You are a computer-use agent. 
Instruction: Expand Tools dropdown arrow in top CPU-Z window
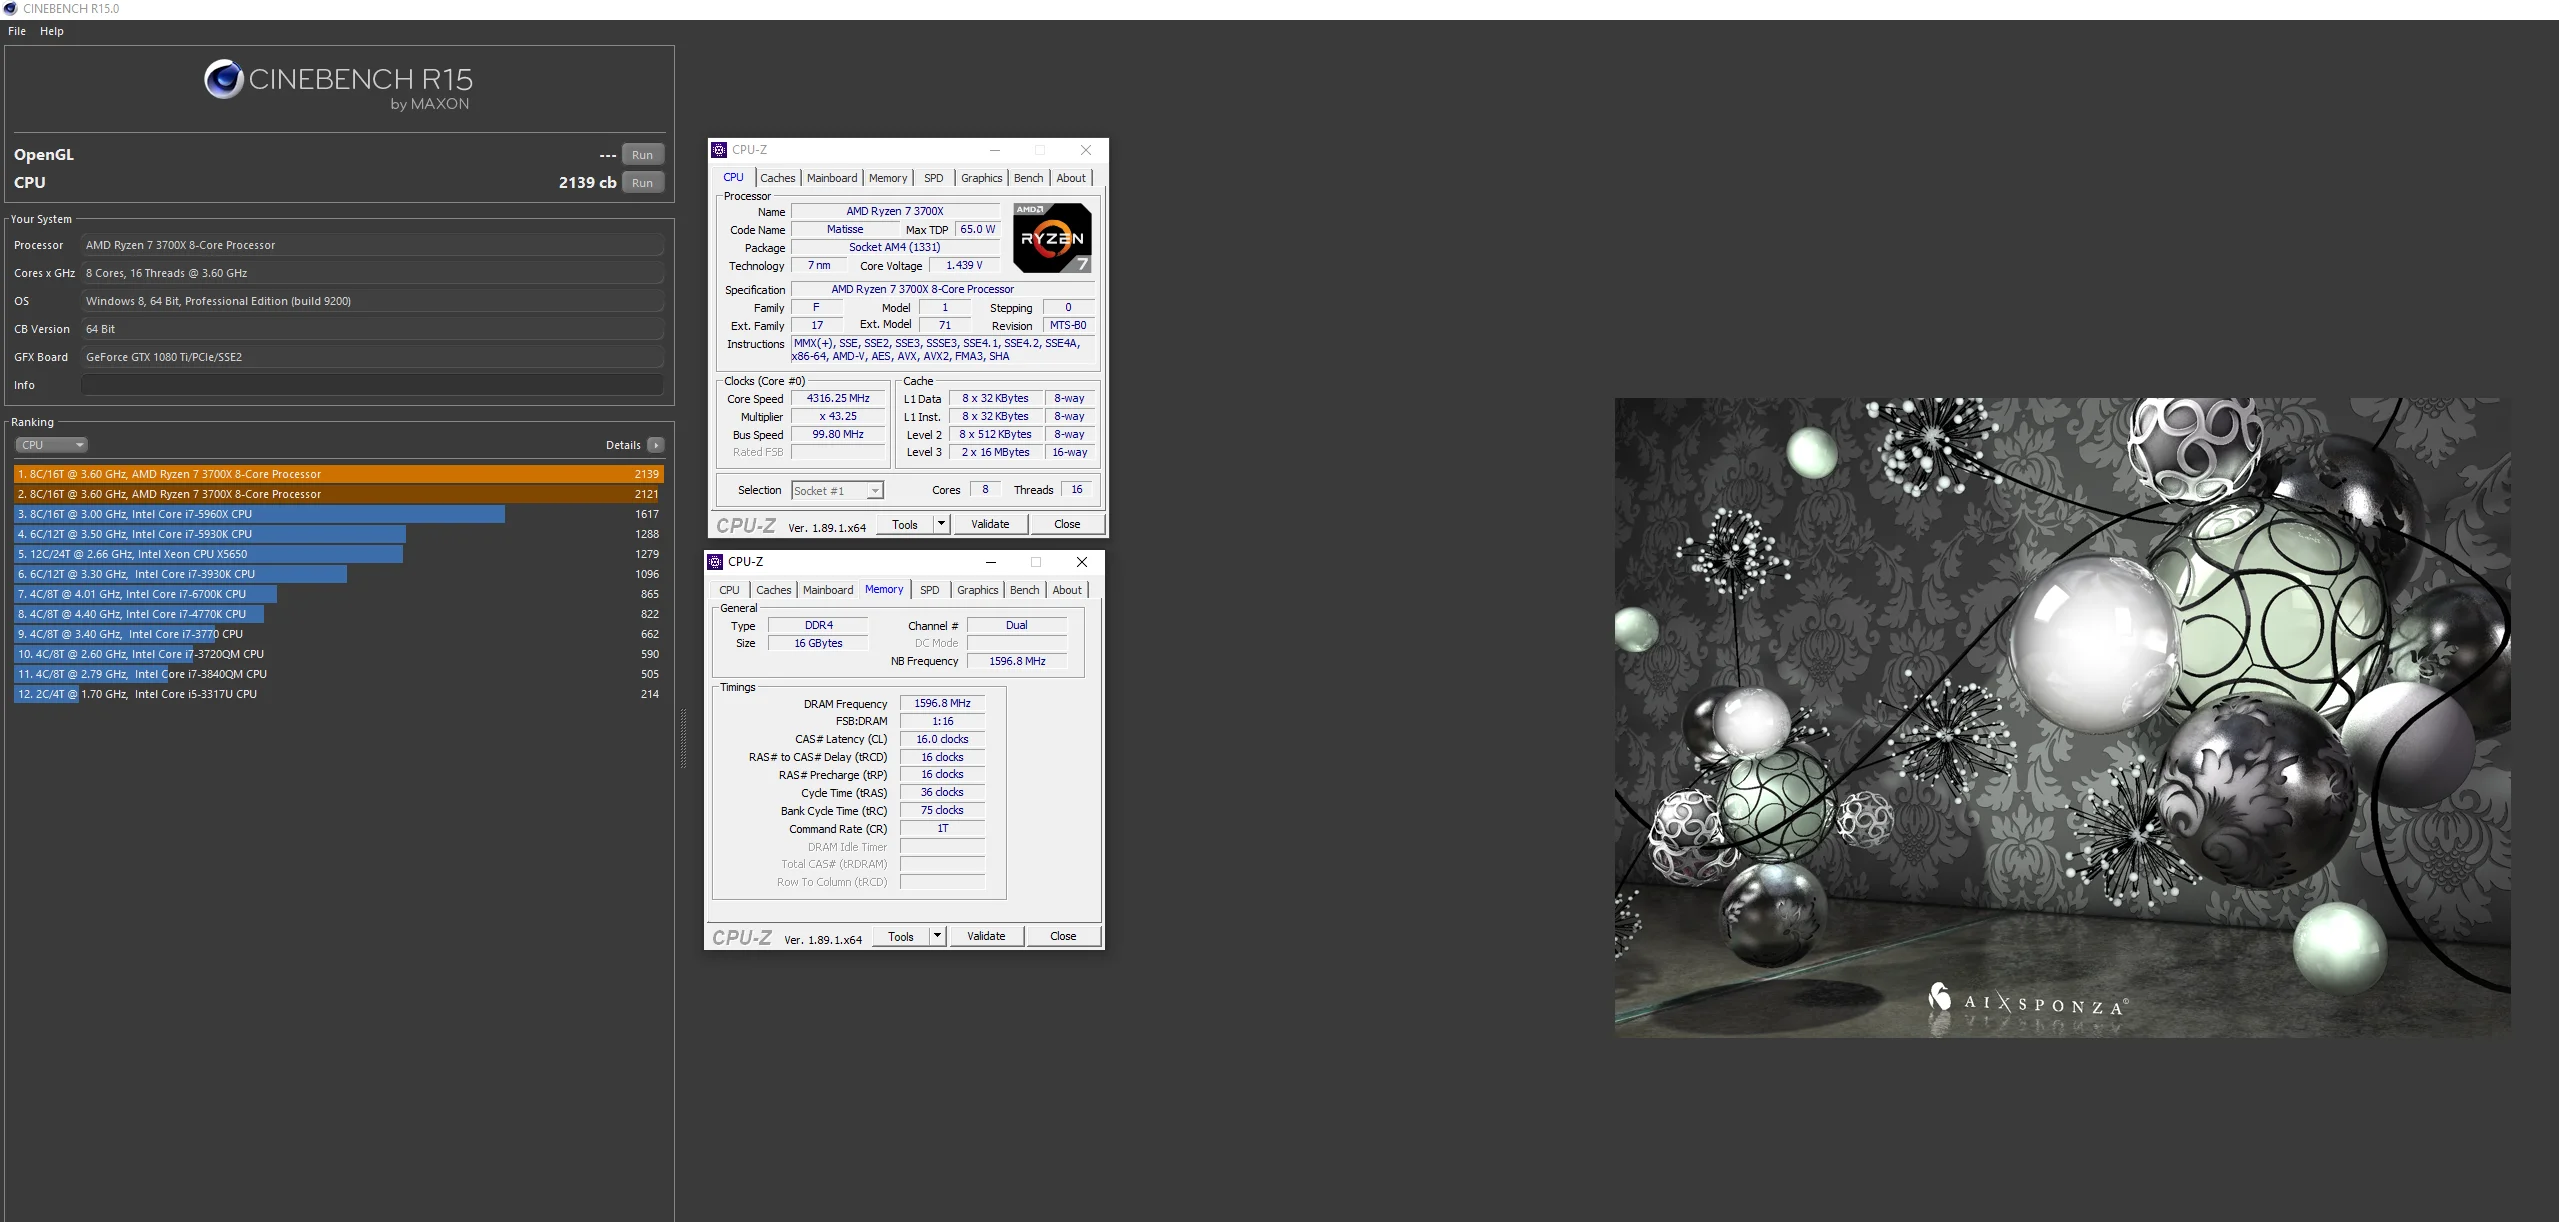941,524
